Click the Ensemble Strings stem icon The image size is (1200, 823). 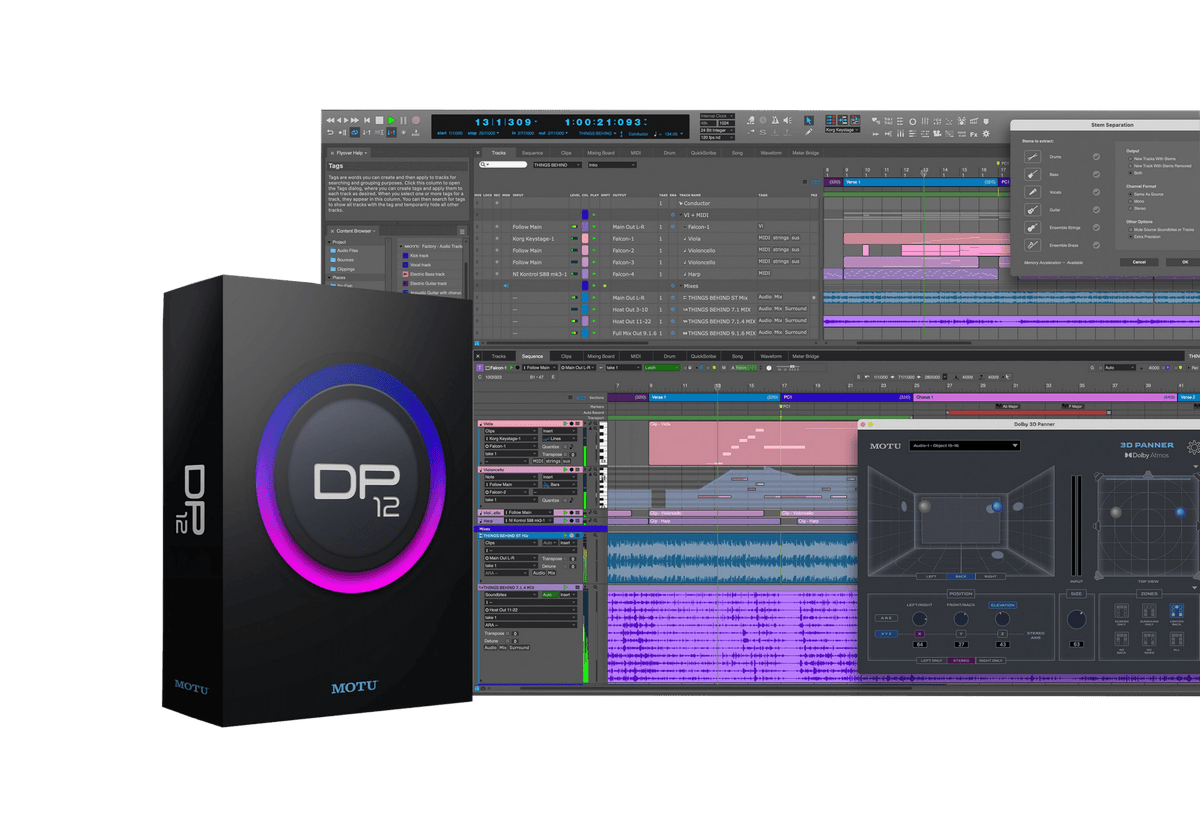click(x=1033, y=228)
